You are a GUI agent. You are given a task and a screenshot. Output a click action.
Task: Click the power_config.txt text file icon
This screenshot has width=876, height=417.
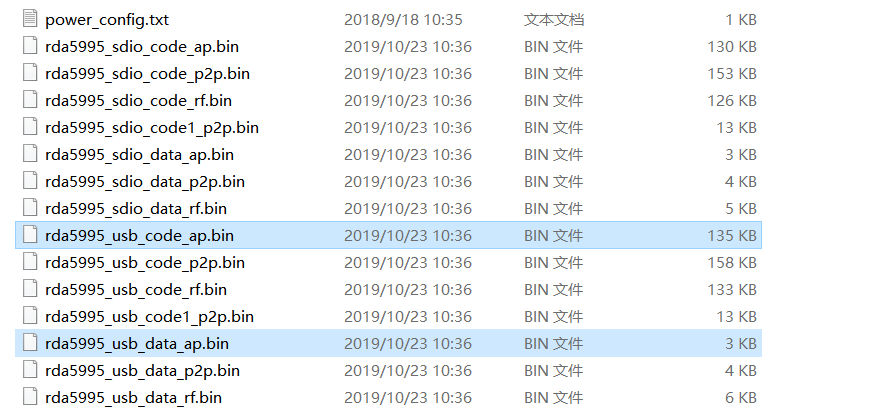(30, 20)
